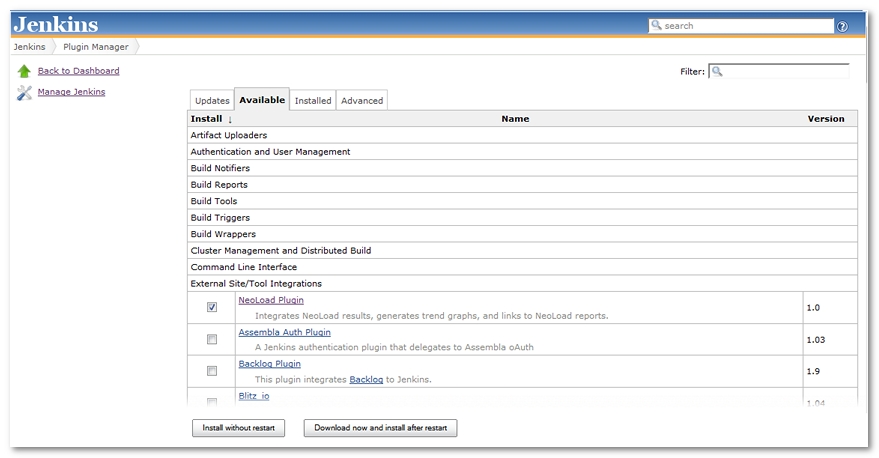Focus the Filter input field
879x458 pixels.
click(779, 71)
